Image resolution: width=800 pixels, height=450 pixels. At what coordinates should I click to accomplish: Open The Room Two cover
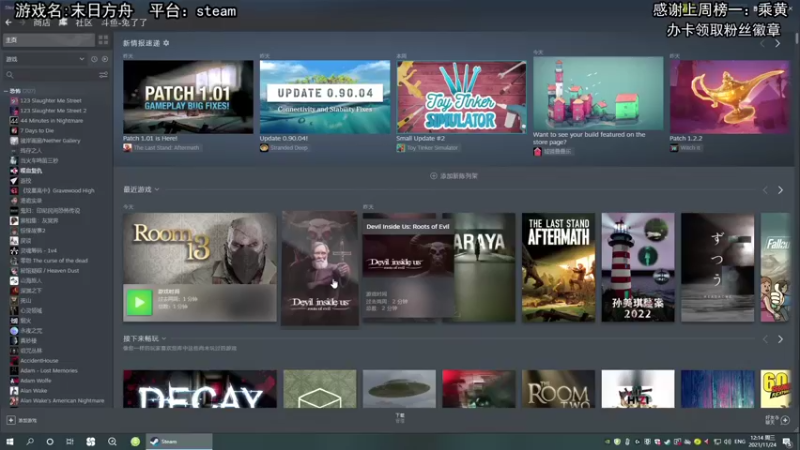pyautogui.click(x=558, y=389)
